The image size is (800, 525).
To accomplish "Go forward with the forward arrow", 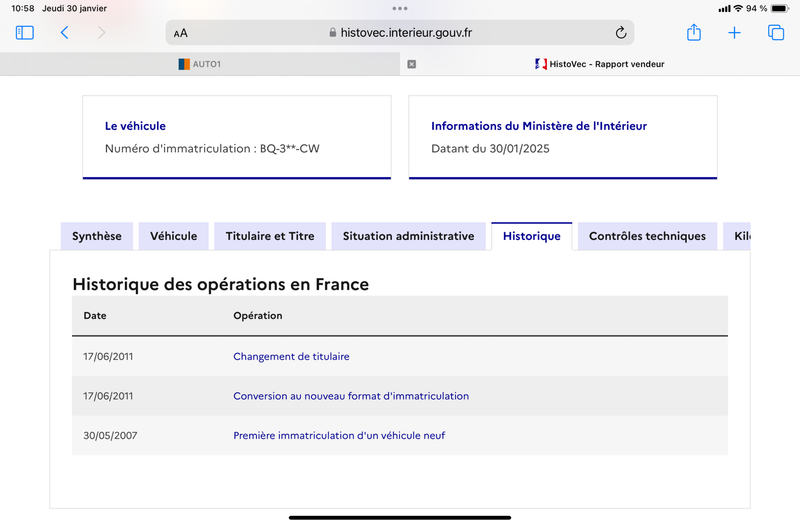I will pos(102,33).
